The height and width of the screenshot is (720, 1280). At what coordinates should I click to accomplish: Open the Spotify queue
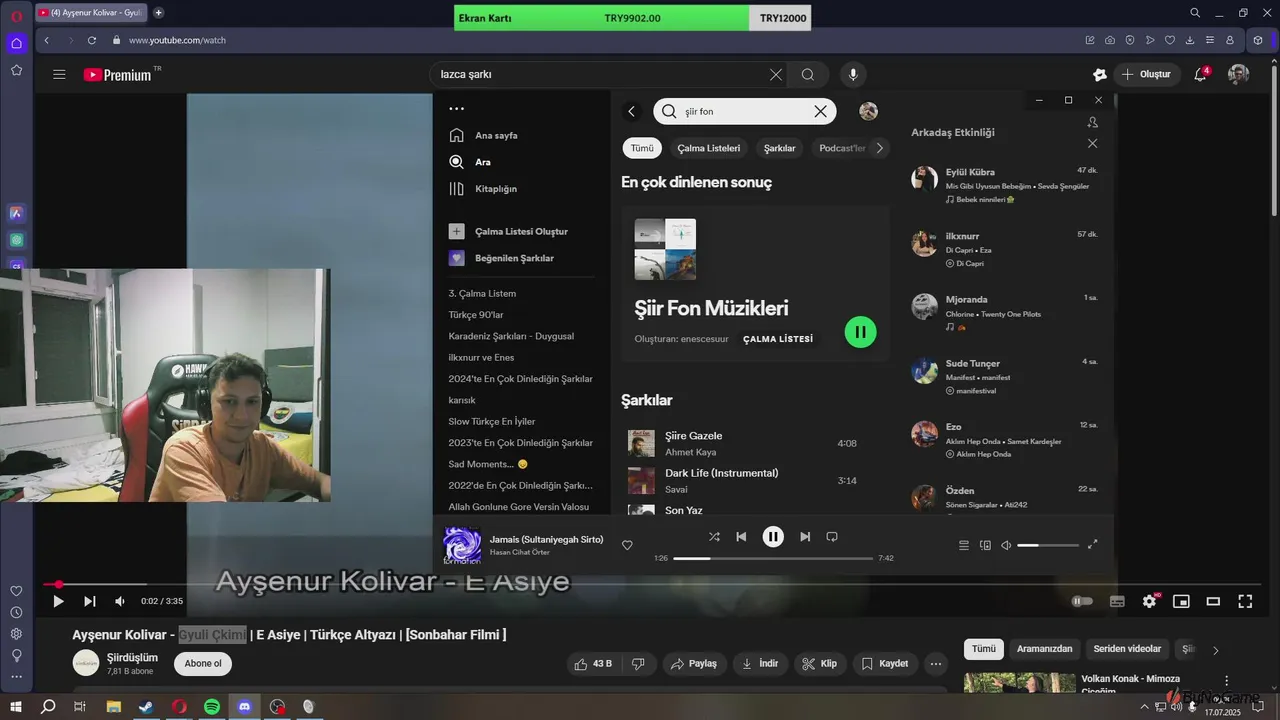coord(964,545)
